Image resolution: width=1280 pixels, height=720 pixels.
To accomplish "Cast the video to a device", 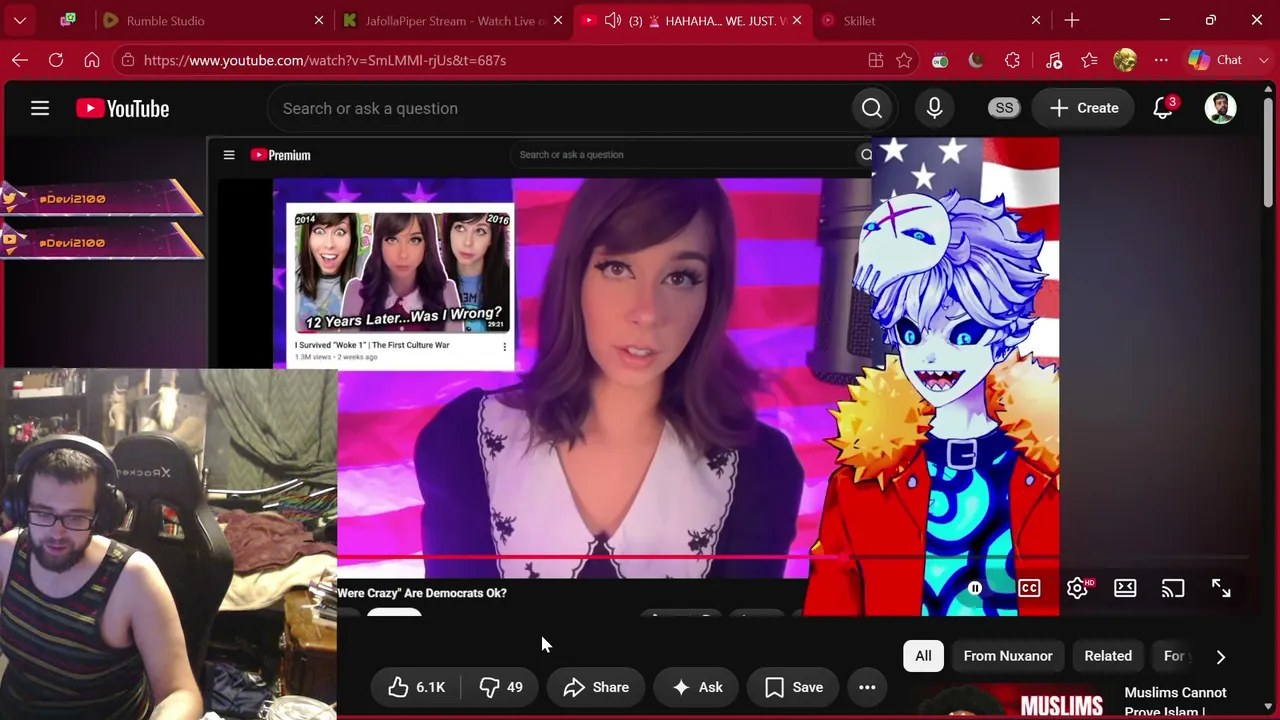I will (1173, 588).
